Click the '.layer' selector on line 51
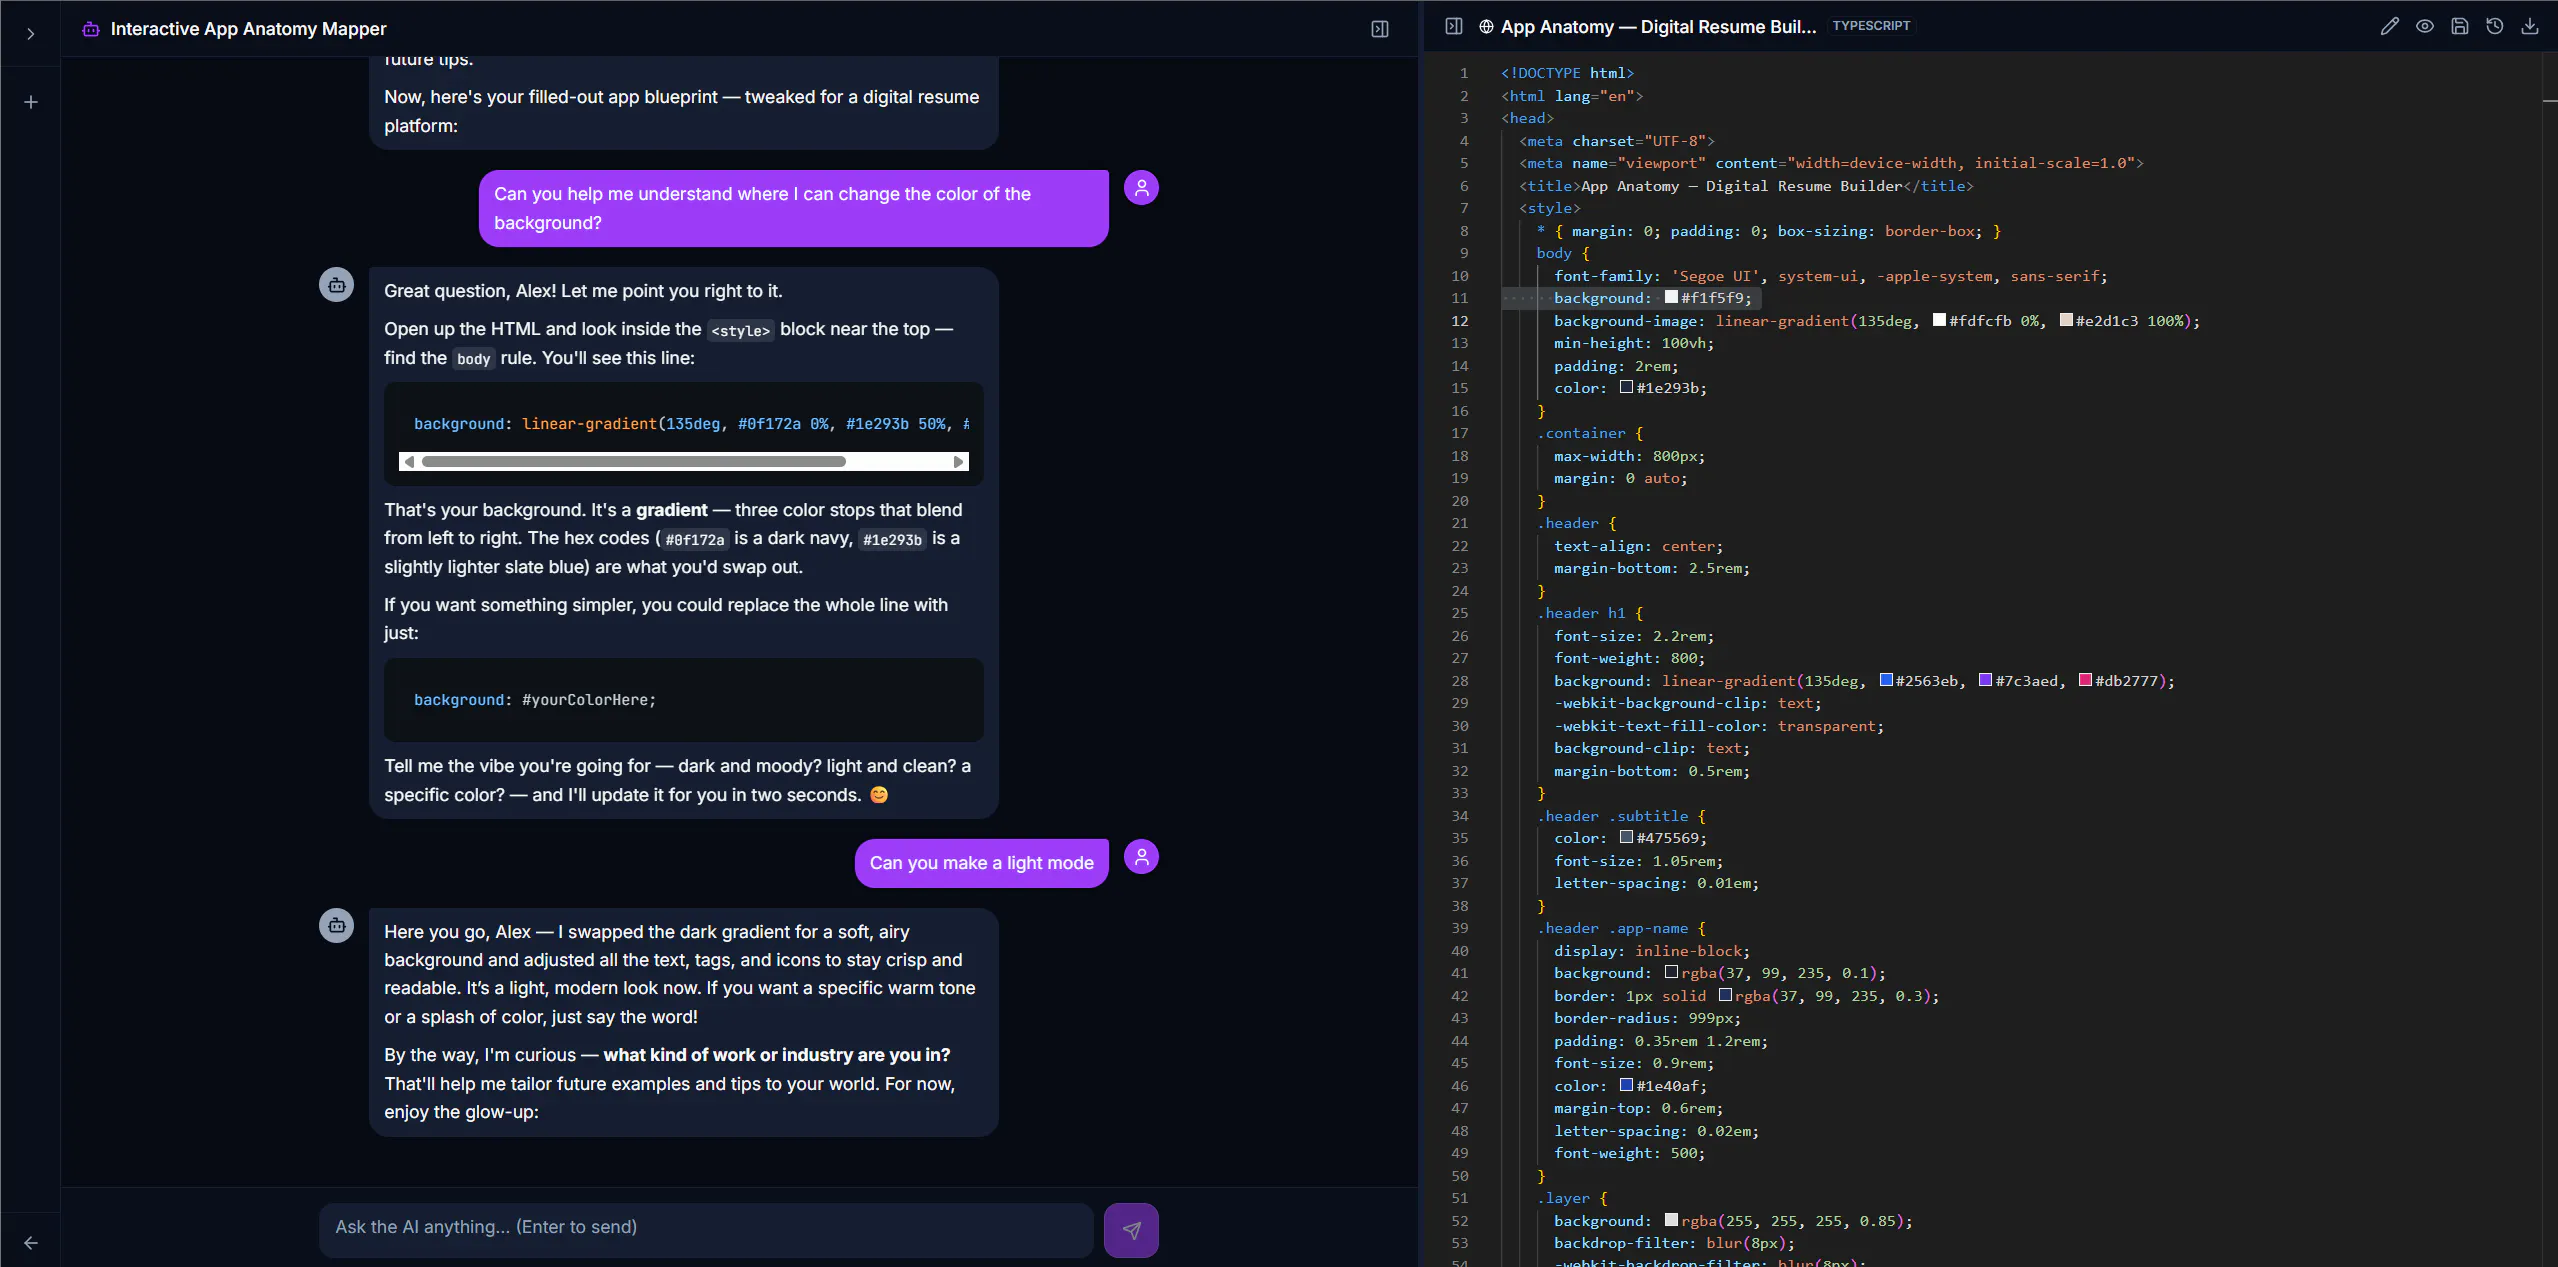Screen dimensions: 2558x1267 tap(1563, 1198)
